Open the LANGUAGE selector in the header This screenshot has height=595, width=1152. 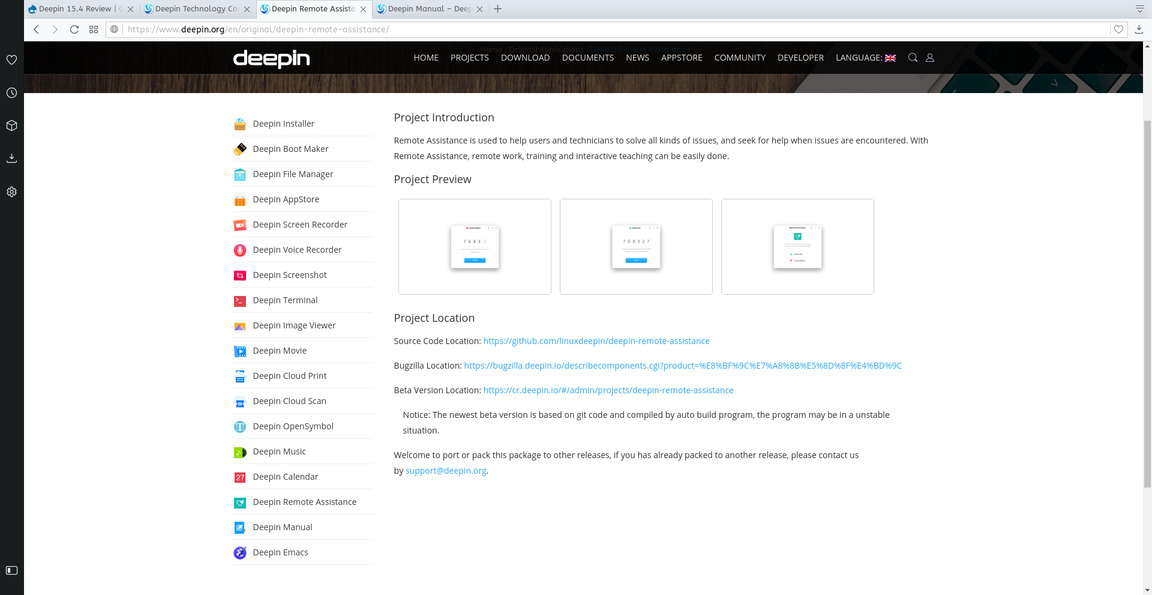pos(865,57)
